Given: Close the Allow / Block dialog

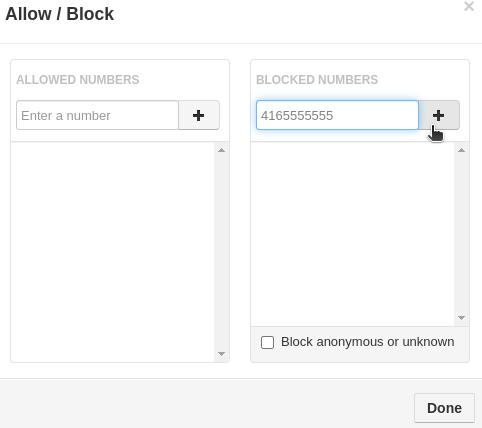Looking at the screenshot, I should 469,6.
